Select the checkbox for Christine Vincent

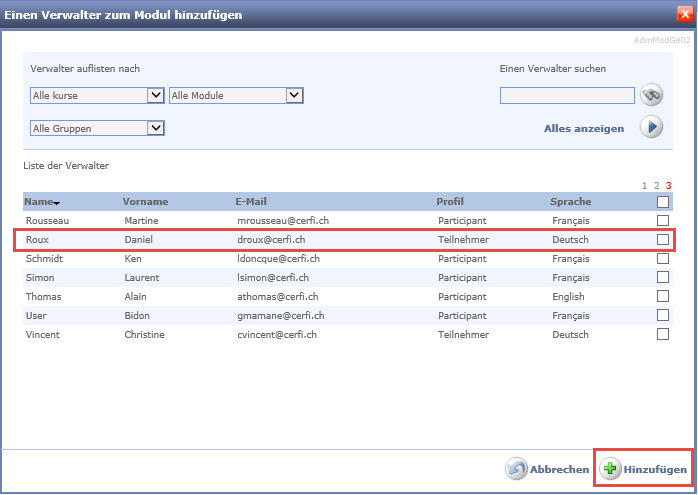point(663,335)
